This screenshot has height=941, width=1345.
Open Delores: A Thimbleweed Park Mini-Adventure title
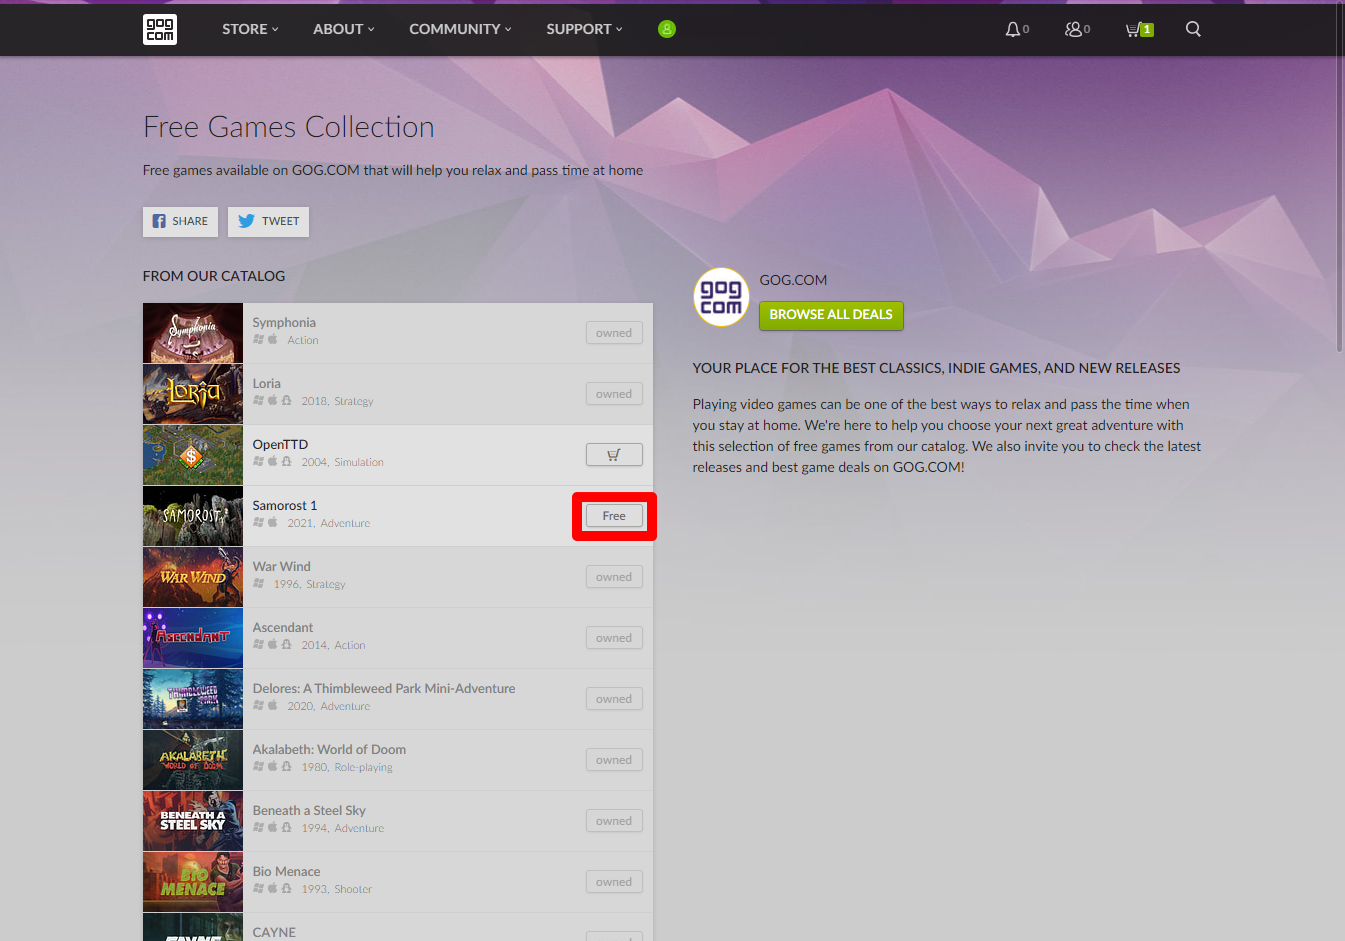pyautogui.click(x=384, y=689)
